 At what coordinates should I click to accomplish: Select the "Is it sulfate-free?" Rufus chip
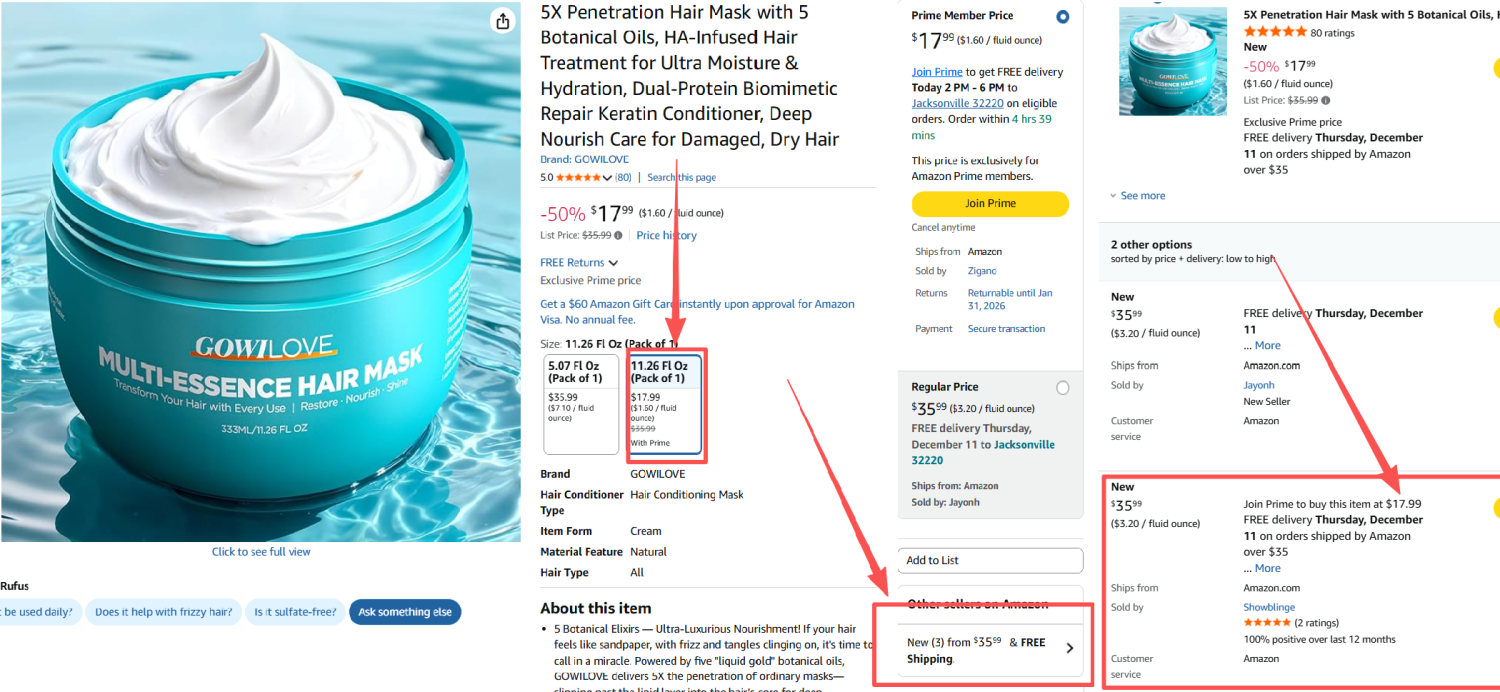point(295,612)
